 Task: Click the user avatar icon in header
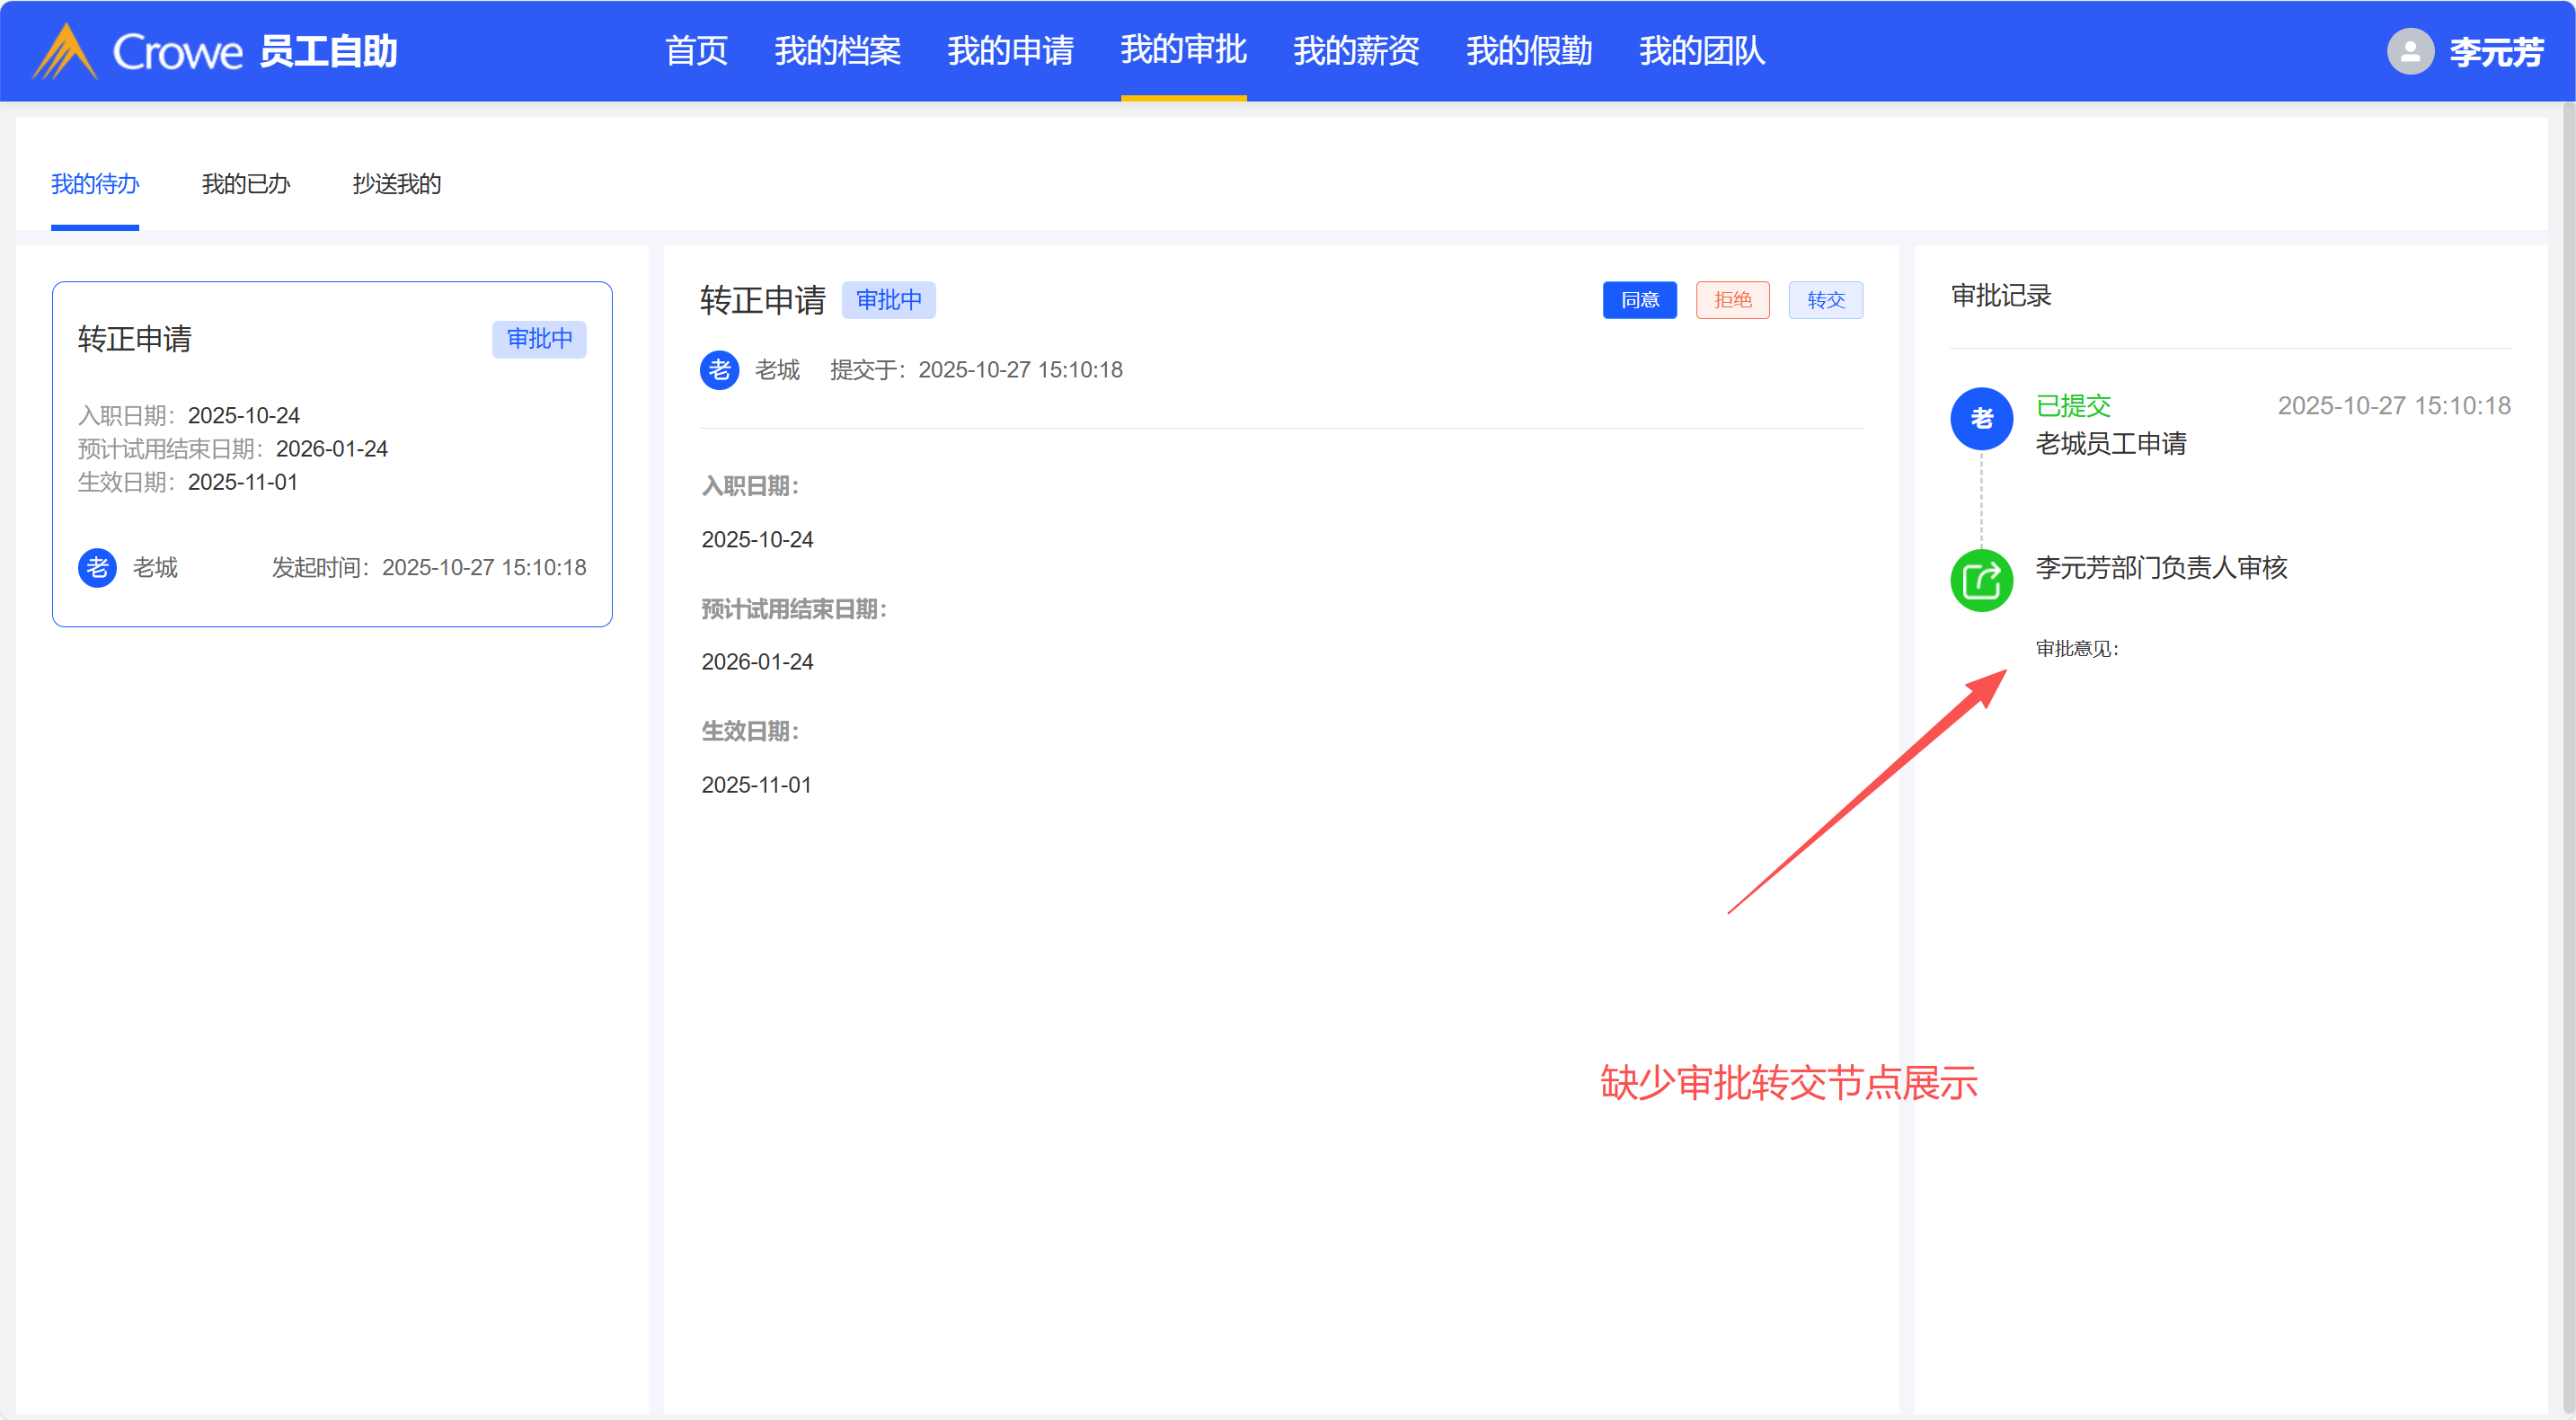(2410, 51)
